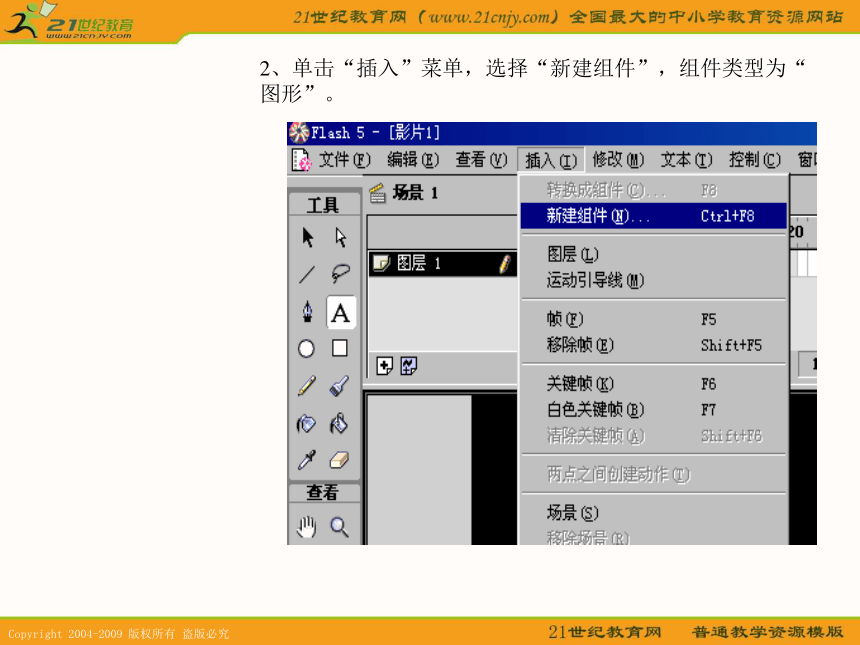Click the 插入(I) menu

tap(551, 160)
